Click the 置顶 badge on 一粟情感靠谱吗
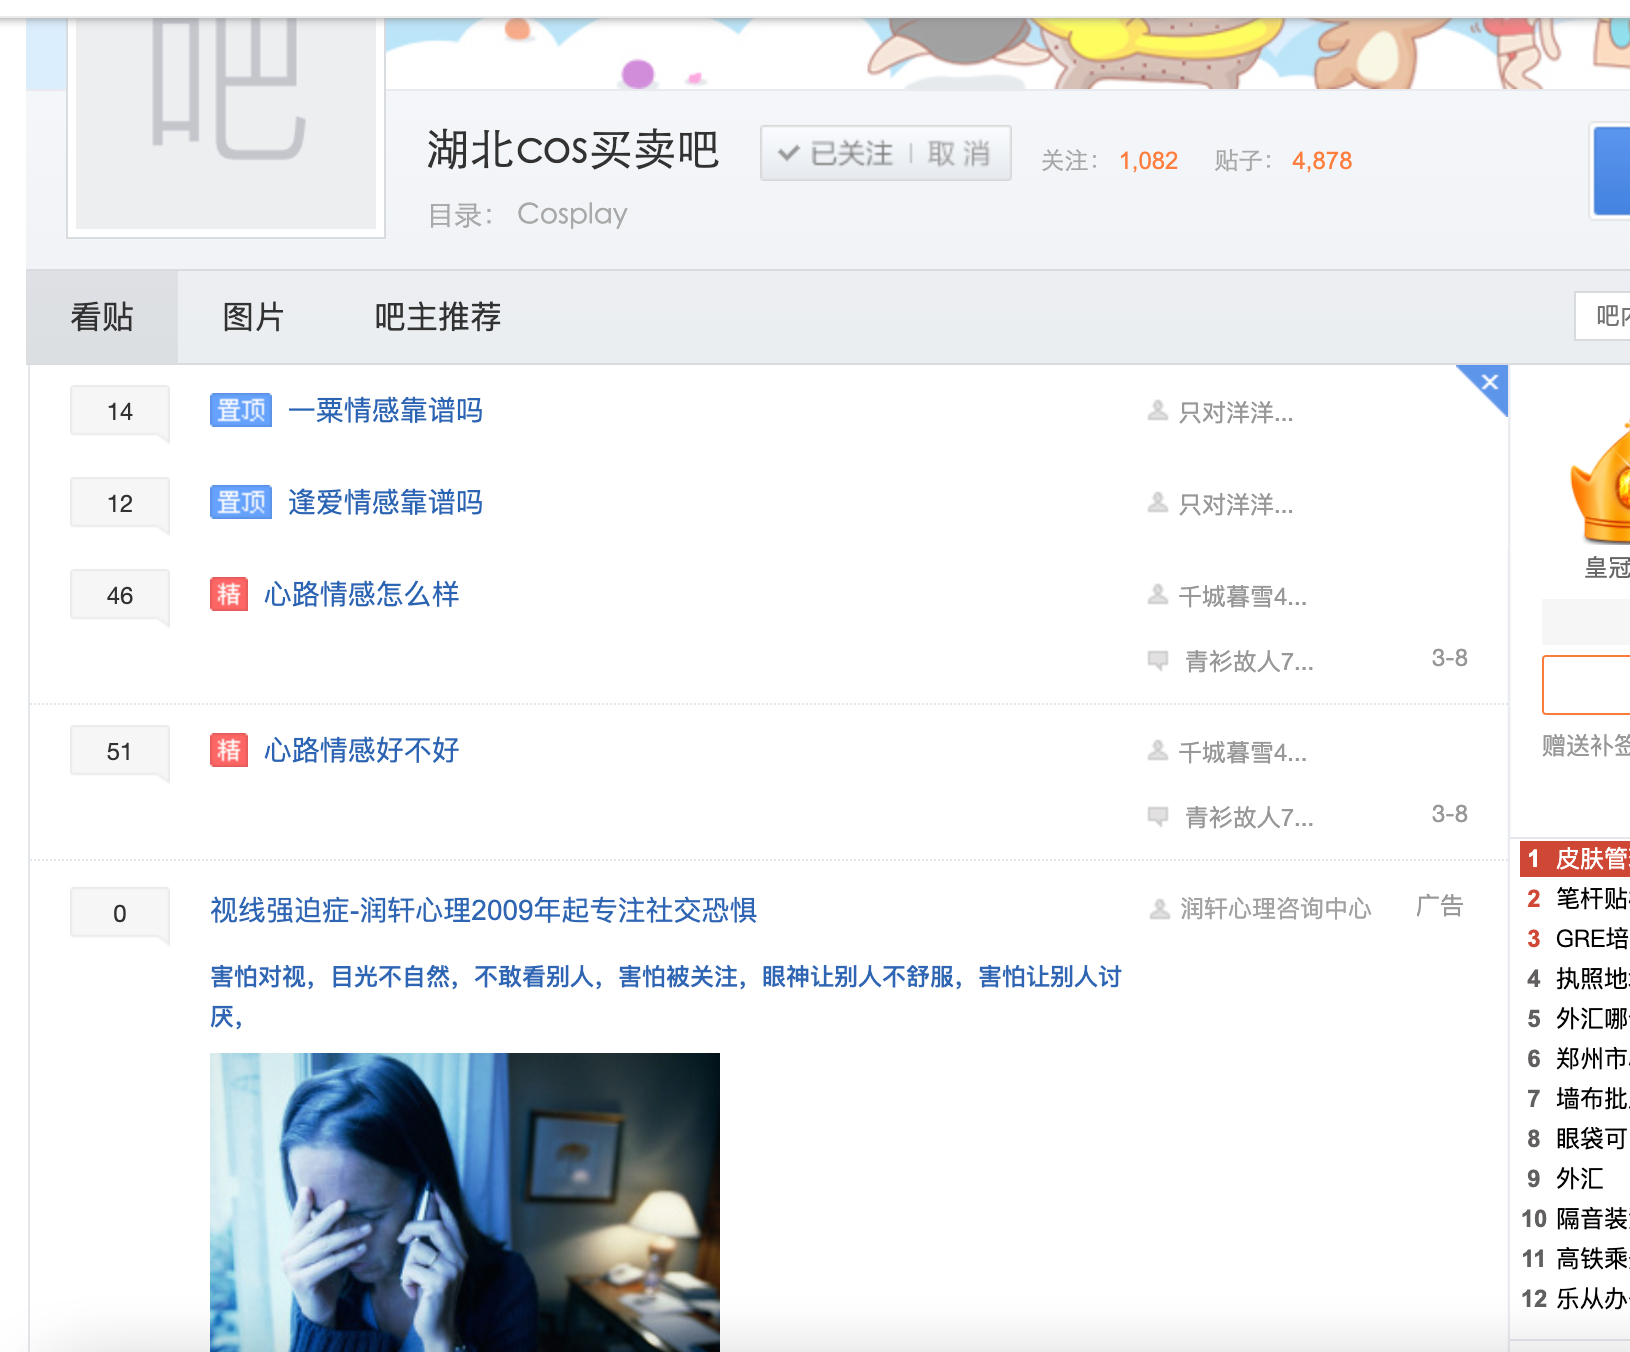Screen dimensions: 1630x1352 (x=240, y=410)
